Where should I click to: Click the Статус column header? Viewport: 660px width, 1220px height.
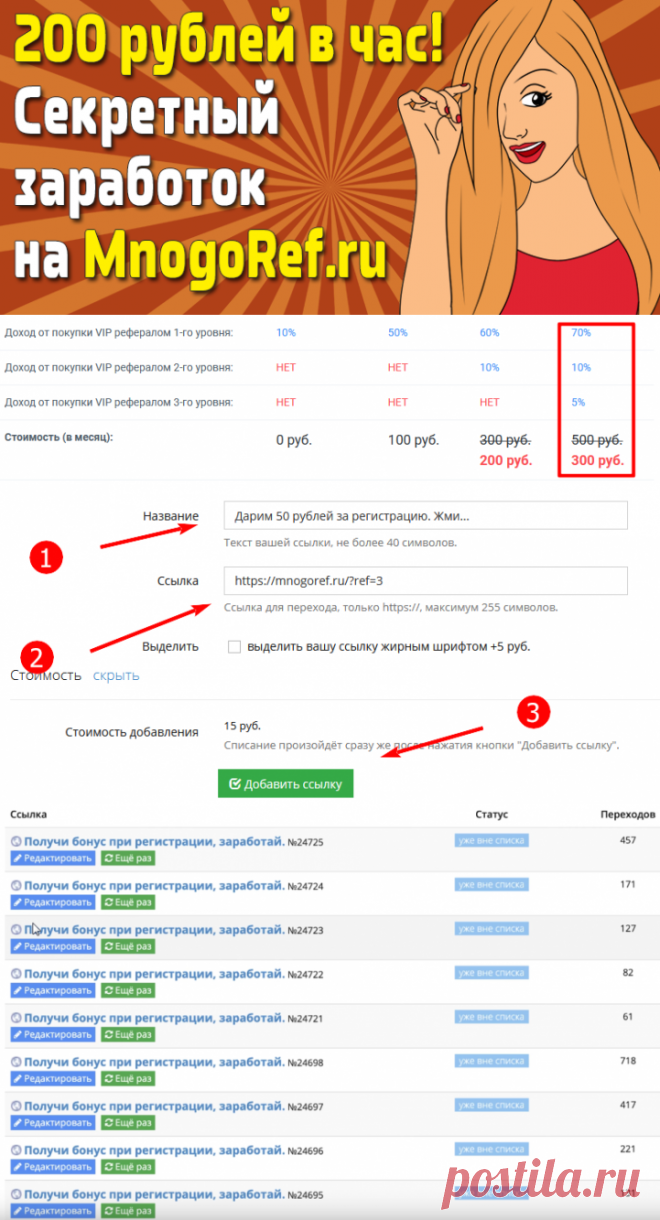492,815
